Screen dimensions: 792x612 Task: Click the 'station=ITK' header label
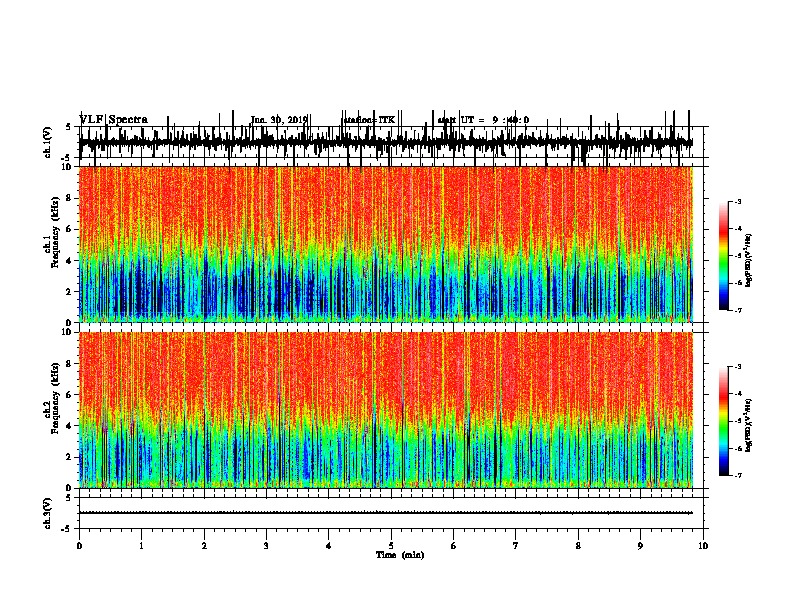(x=369, y=120)
